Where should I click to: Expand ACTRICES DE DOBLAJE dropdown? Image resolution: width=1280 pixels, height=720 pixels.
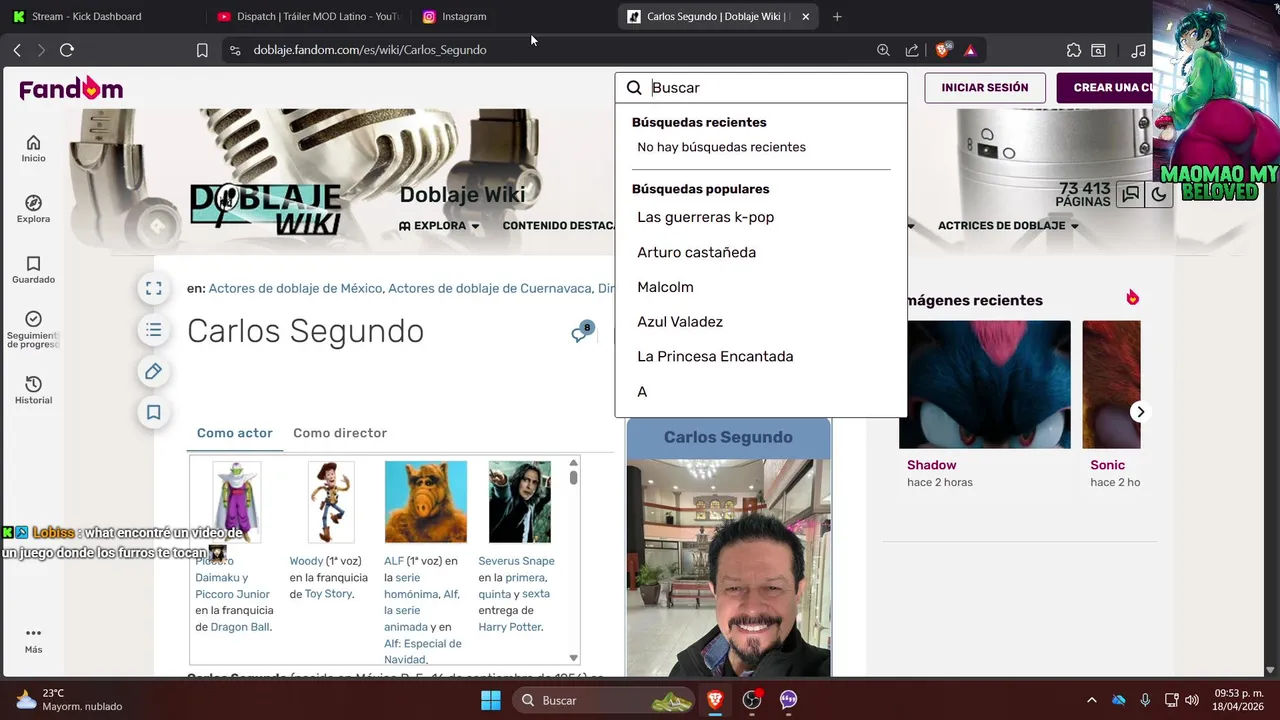pos(1008,226)
